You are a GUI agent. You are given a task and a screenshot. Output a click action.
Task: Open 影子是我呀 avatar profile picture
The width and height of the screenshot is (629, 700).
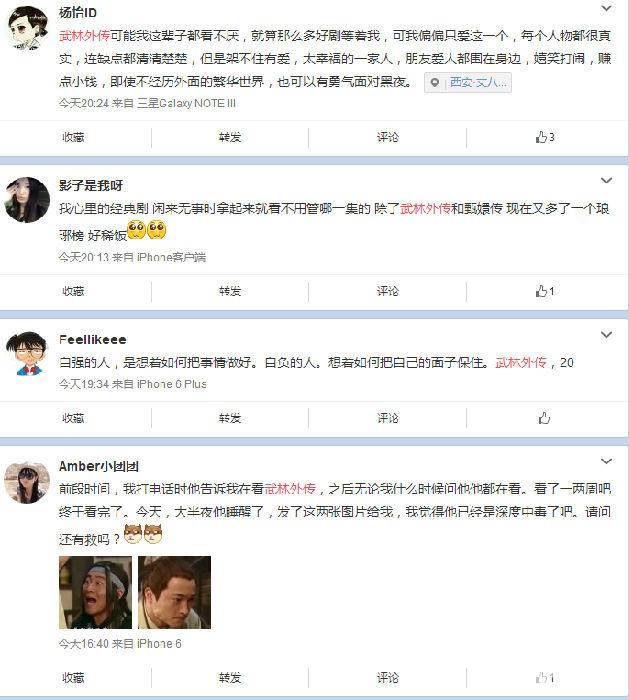pos(27,200)
